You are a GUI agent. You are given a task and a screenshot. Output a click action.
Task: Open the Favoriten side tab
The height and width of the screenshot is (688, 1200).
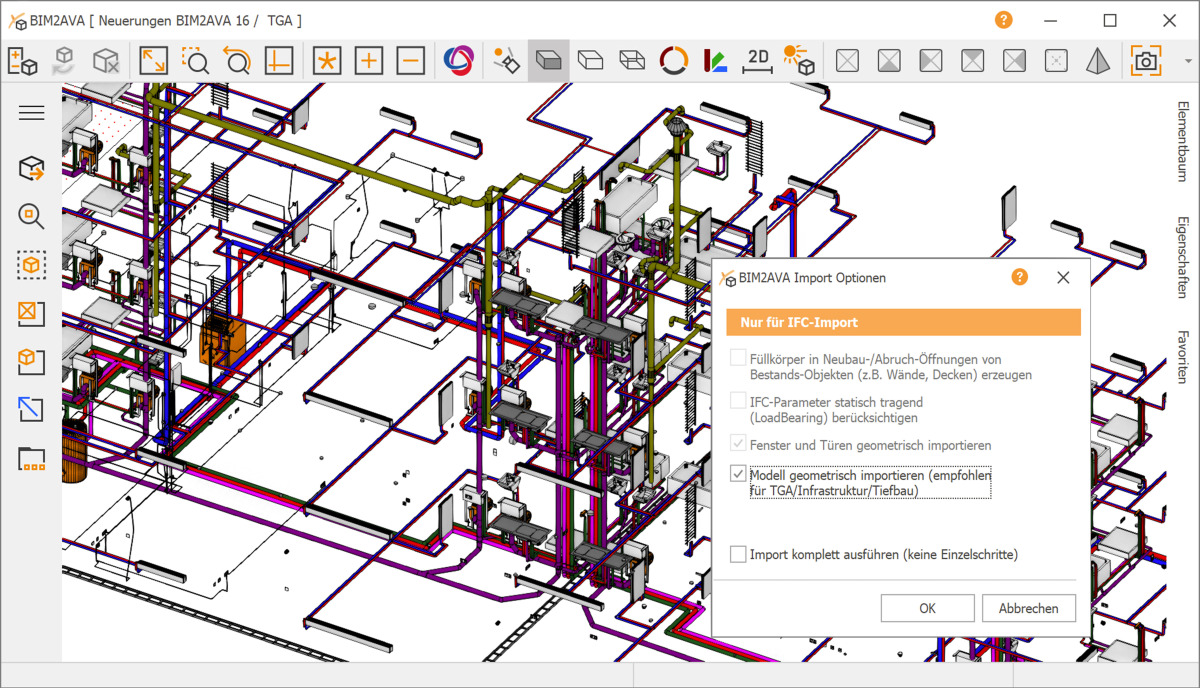click(x=1182, y=357)
